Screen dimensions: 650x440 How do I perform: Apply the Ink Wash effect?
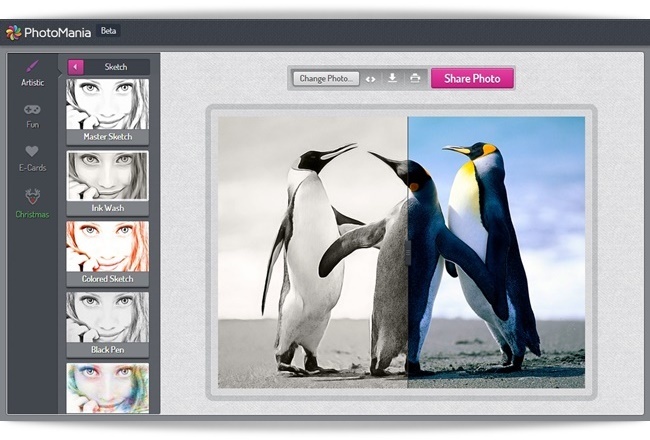click(x=107, y=183)
